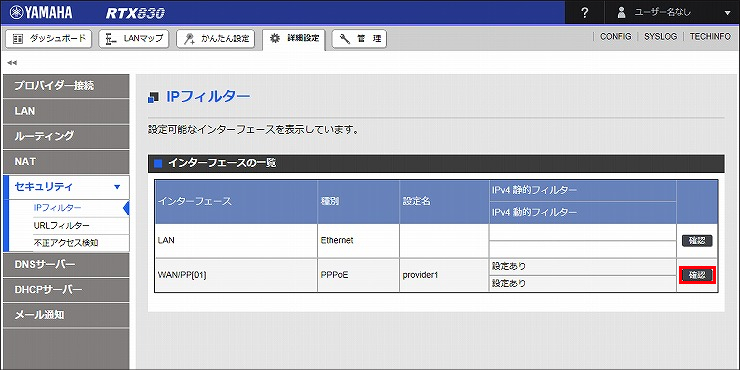740x370 pixels.
Task: Click the 種別 column header
Action: coord(358,202)
